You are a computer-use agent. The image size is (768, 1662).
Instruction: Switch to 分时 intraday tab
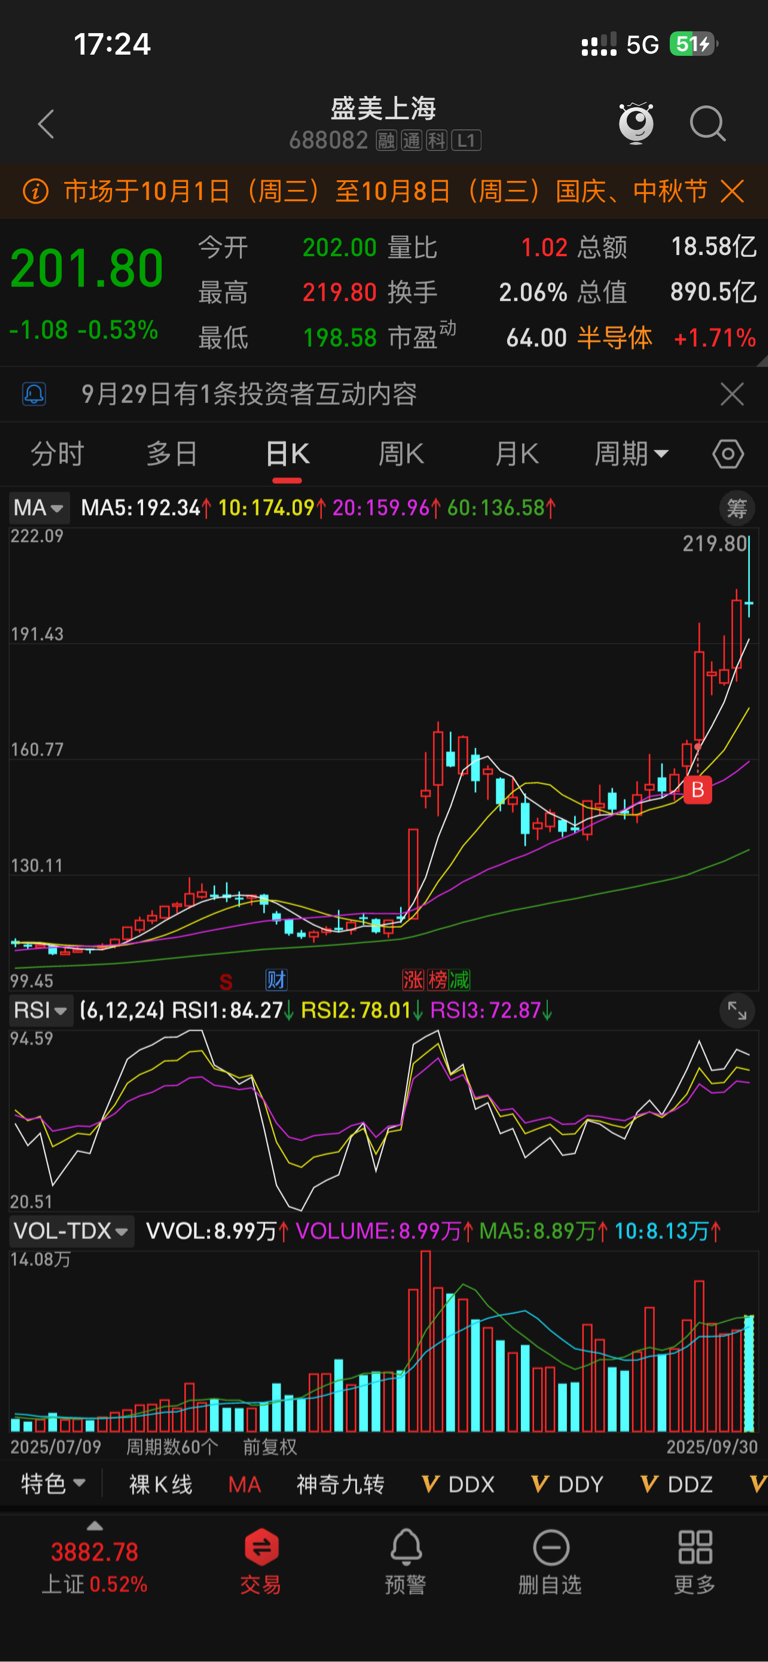coord(57,454)
